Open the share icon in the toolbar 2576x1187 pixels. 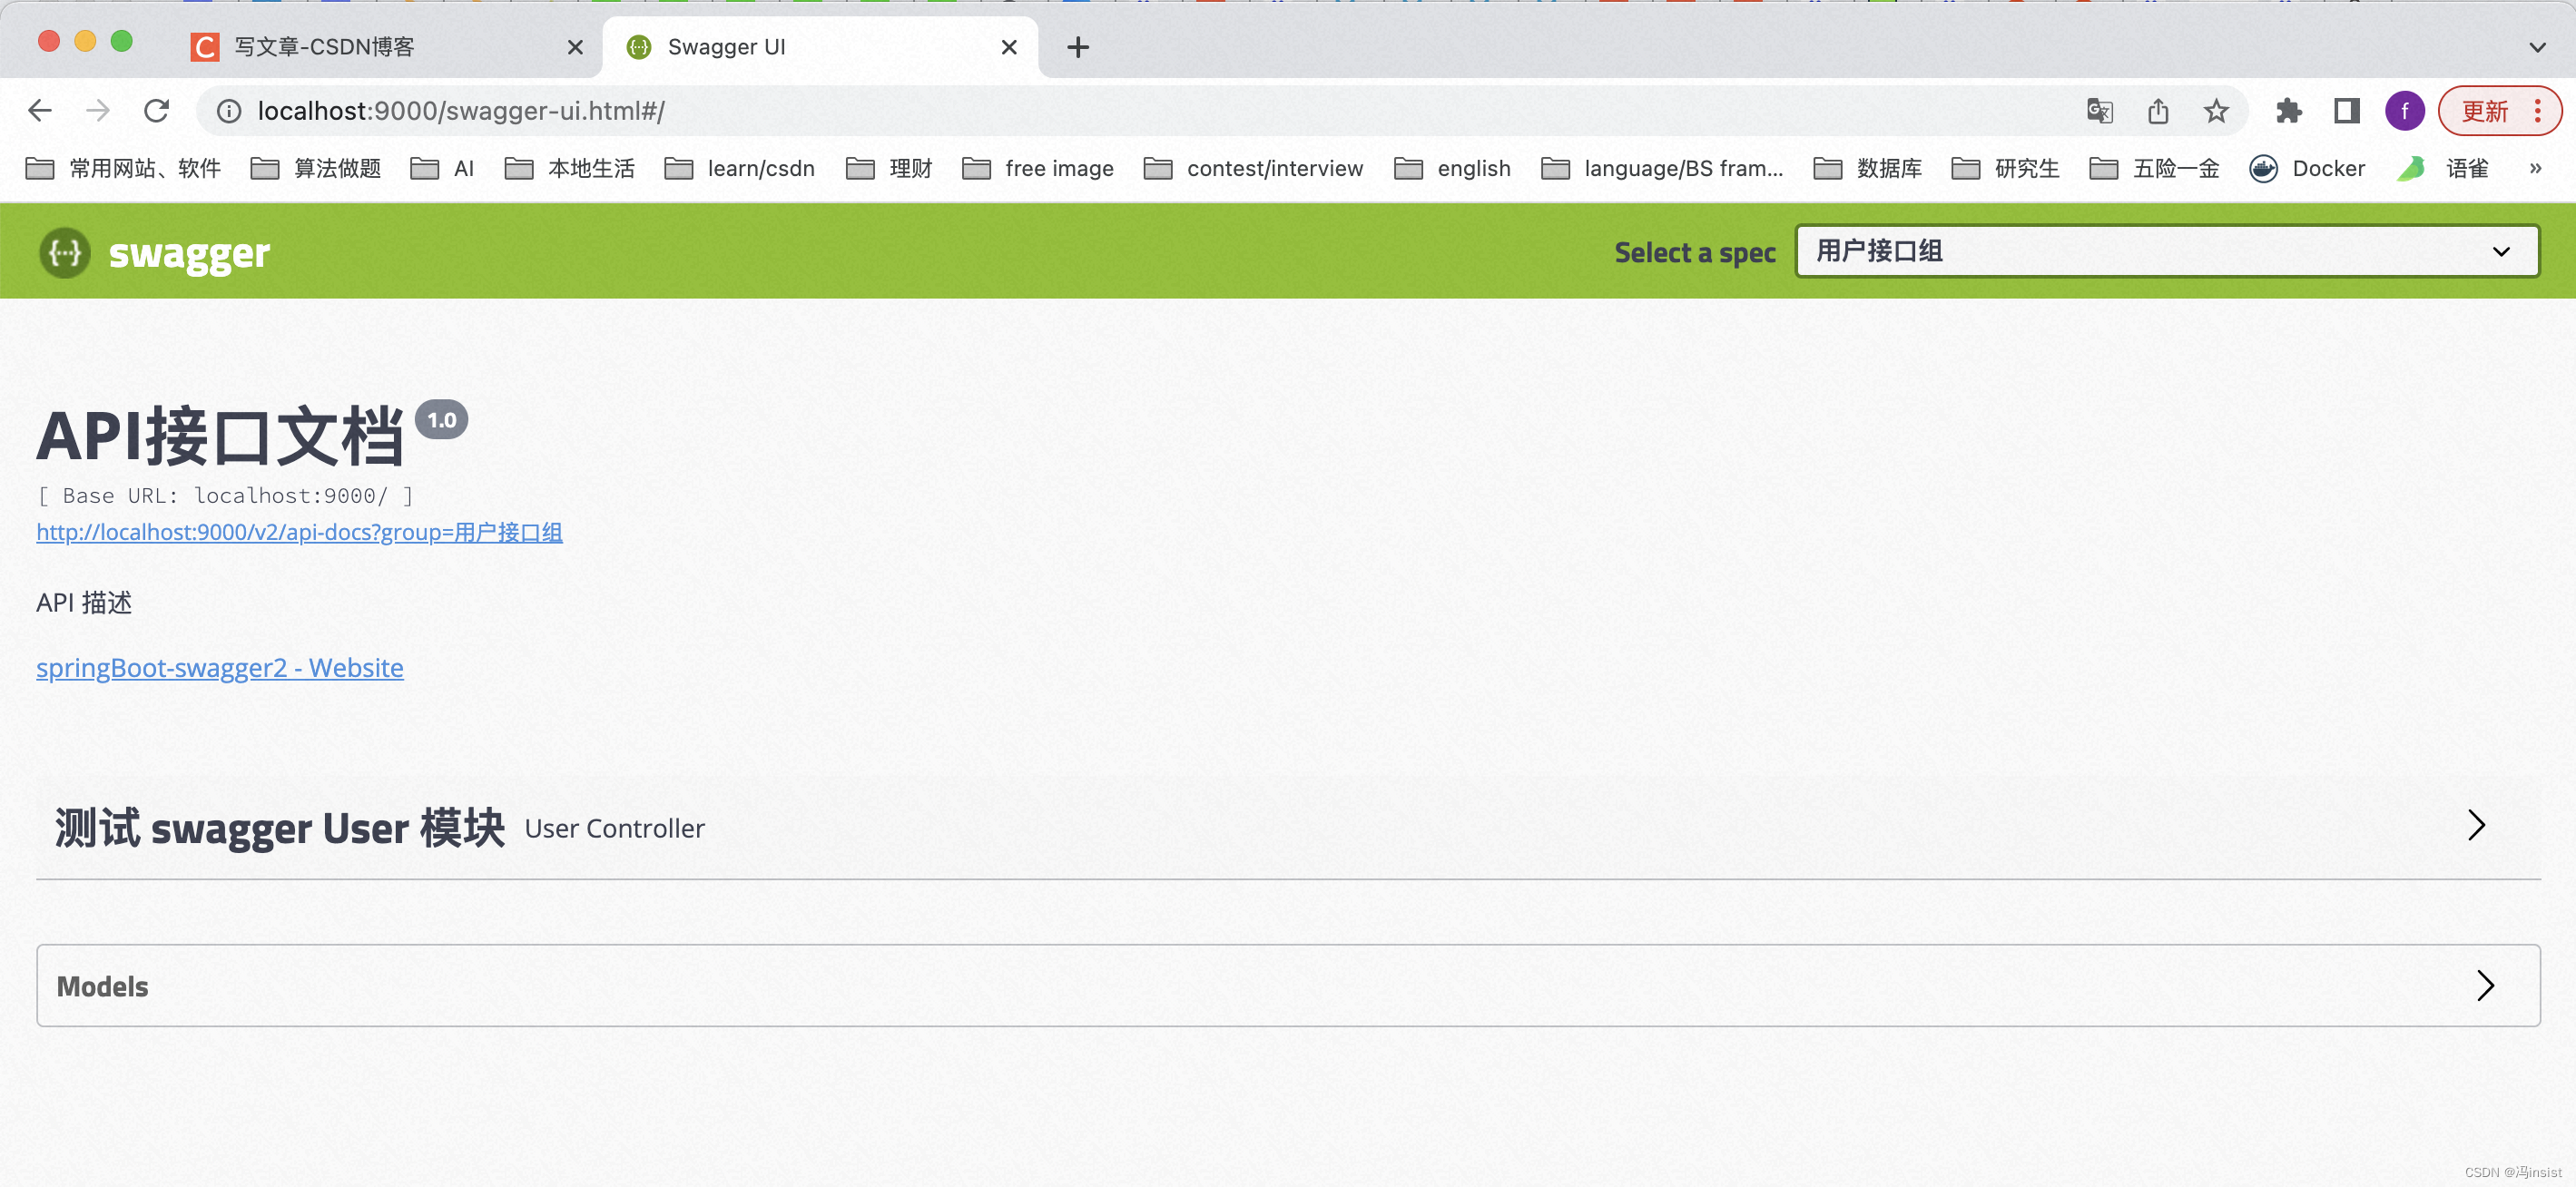(2158, 111)
